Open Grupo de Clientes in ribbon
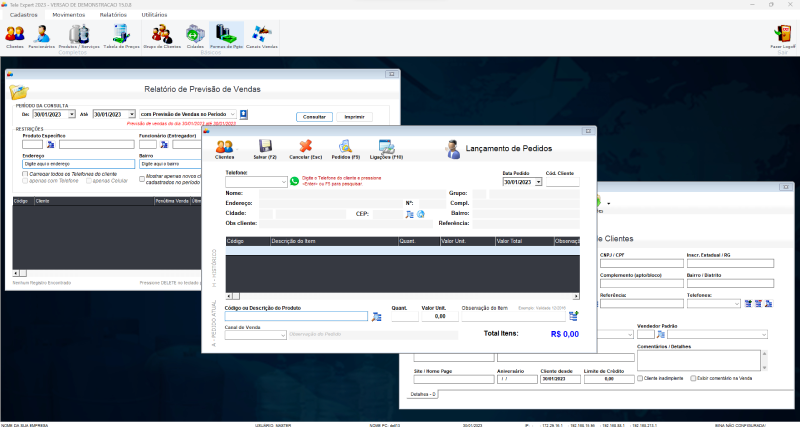Viewport: 800px width, 430px height. click(162, 36)
